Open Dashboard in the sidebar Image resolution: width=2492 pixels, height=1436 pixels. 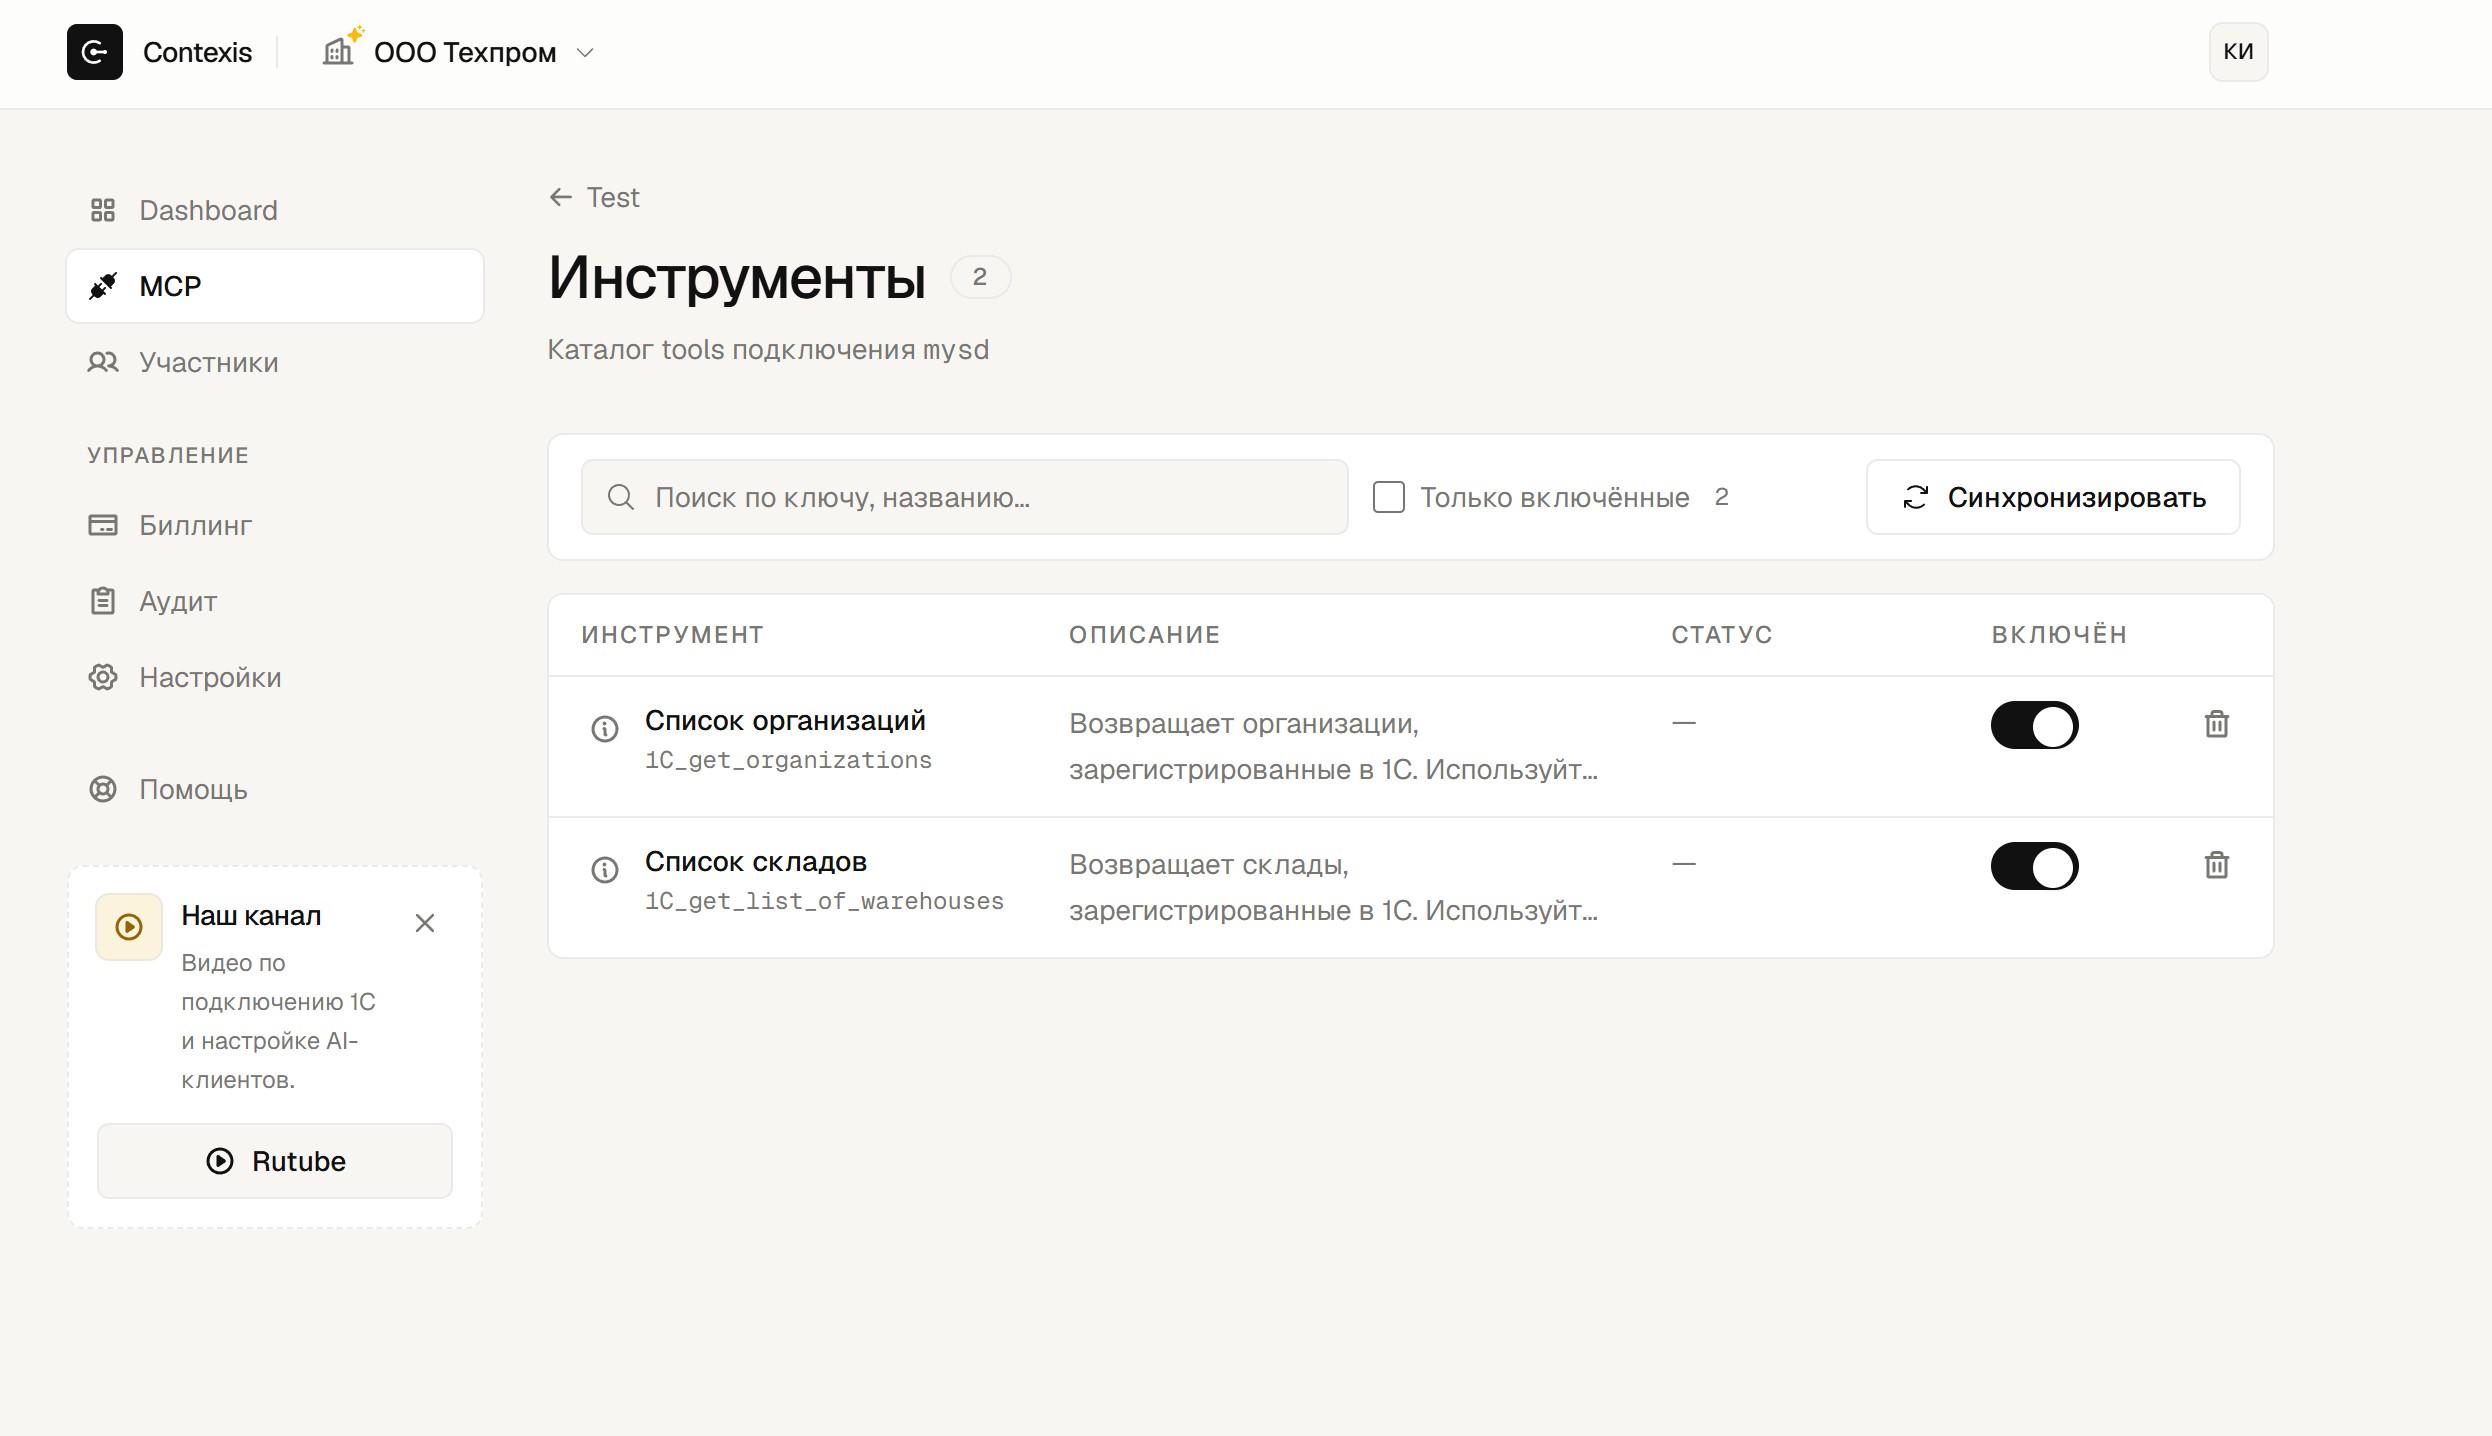click(x=275, y=210)
